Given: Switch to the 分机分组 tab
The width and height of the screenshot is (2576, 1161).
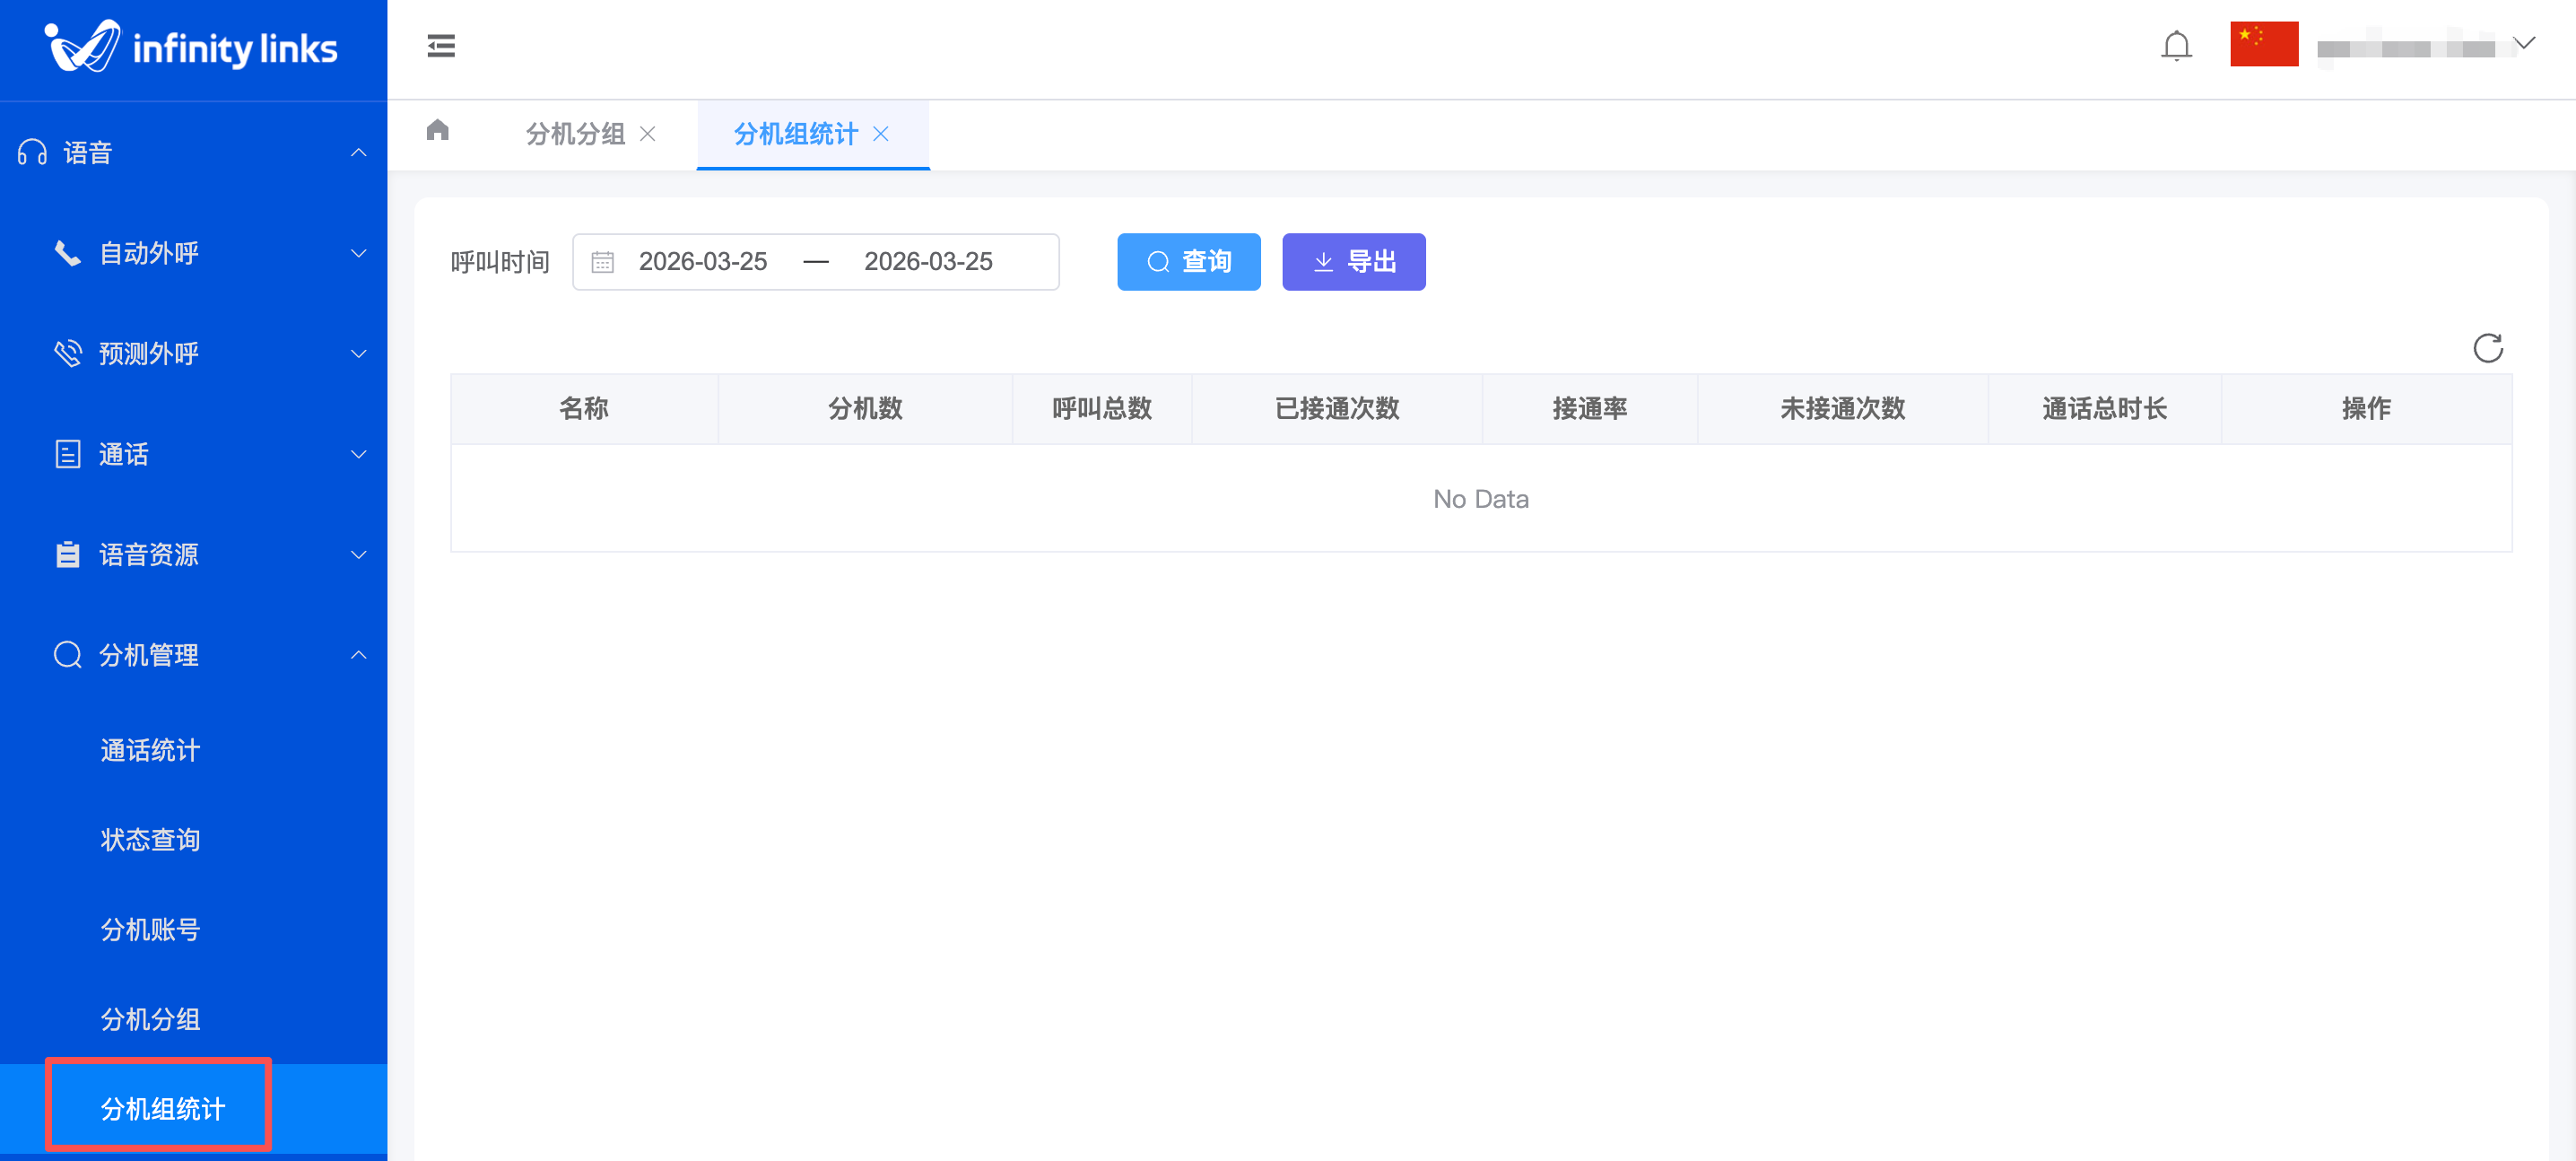Looking at the screenshot, I should point(575,134).
